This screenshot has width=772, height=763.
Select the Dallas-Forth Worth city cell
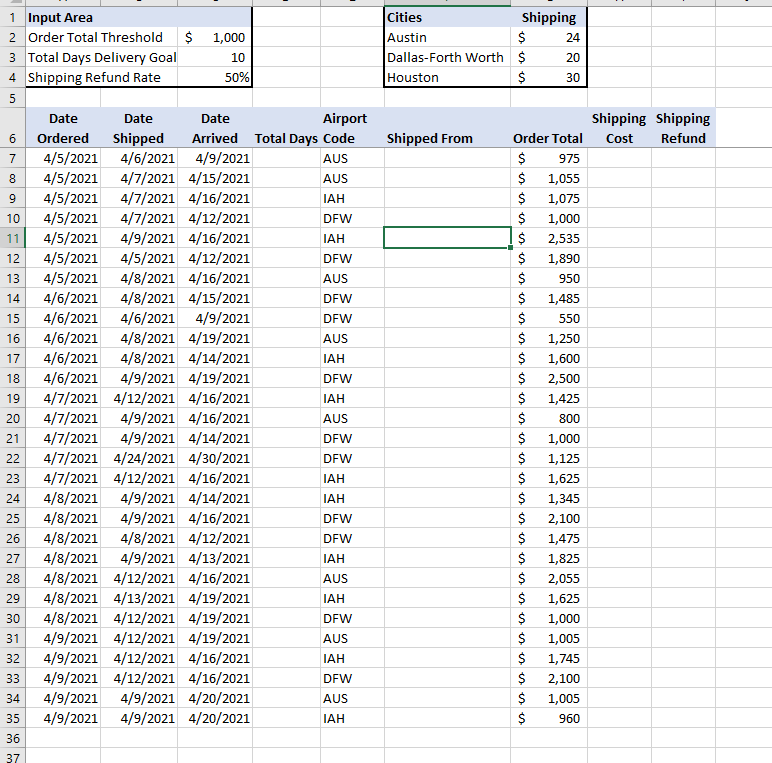445,57
